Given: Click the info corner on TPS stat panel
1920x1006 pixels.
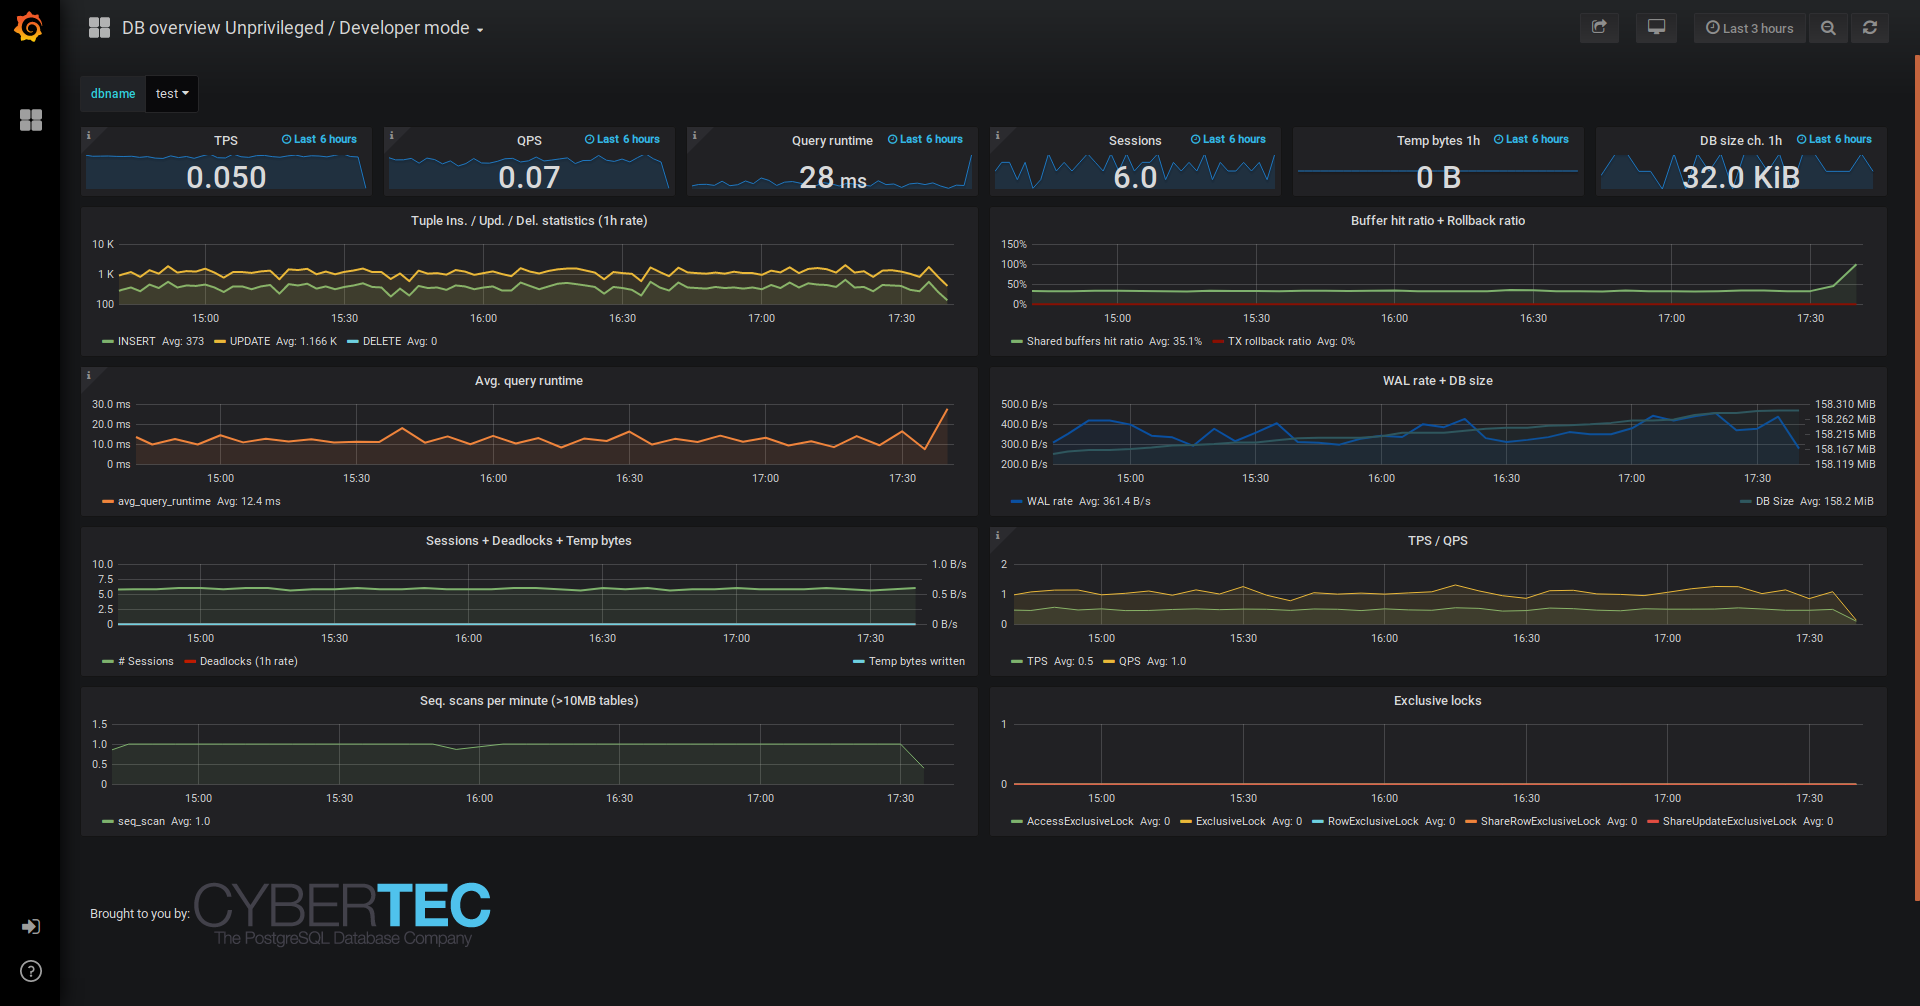Looking at the screenshot, I should pos(88,135).
